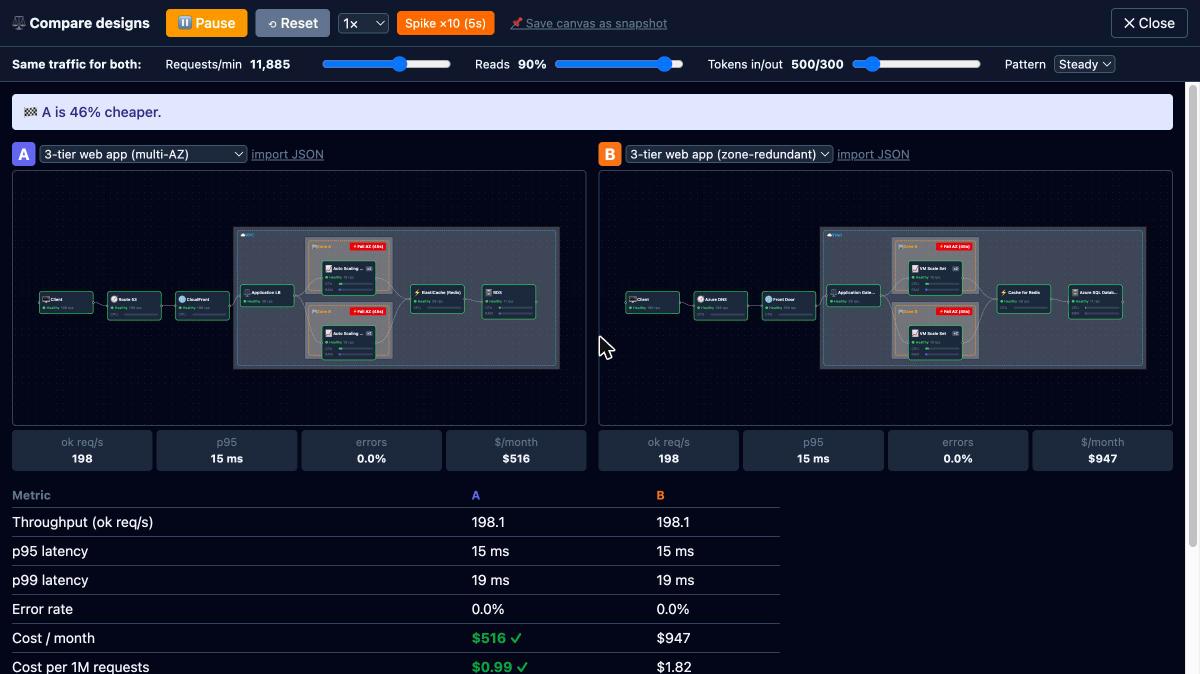Click the 'Throughput (ok req/s)' row label

82,522
